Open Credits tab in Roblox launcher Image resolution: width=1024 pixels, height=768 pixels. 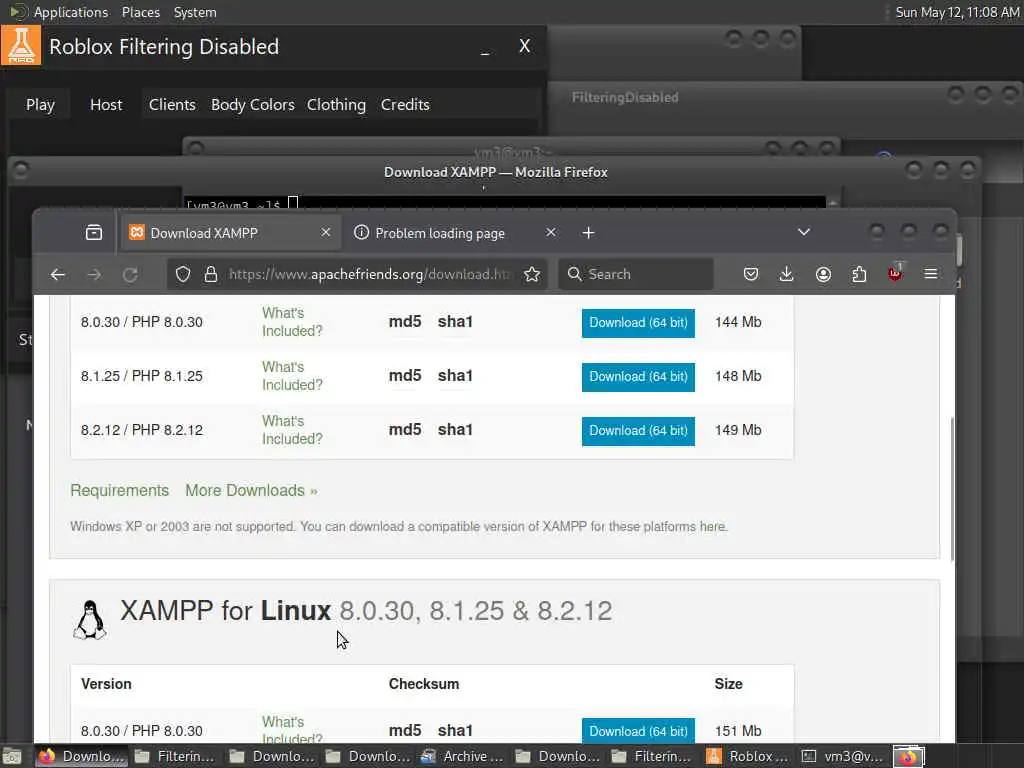[405, 104]
